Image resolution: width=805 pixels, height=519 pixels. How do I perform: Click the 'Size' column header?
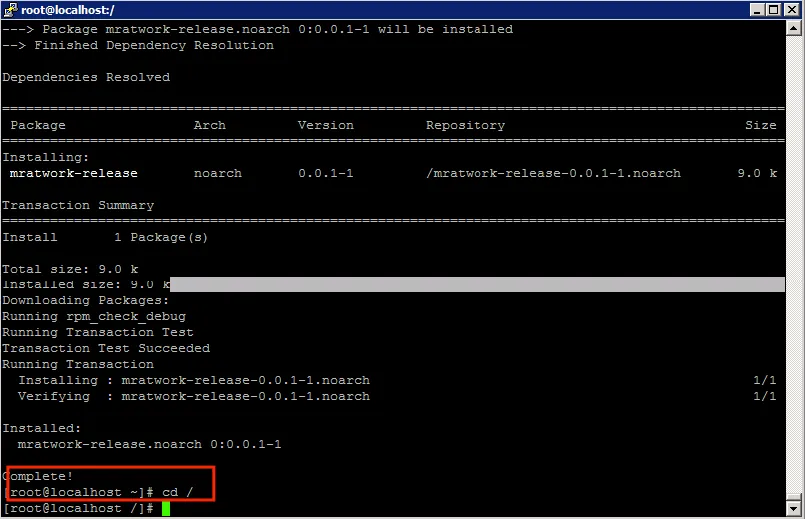(761, 125)
